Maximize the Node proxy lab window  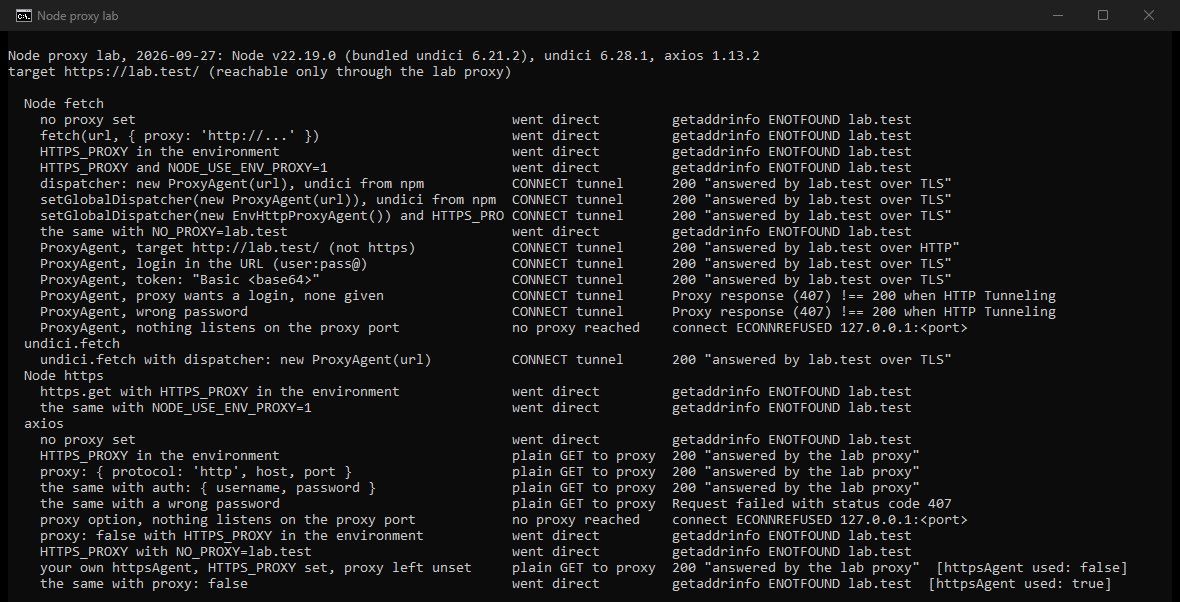pos(1103,15)
